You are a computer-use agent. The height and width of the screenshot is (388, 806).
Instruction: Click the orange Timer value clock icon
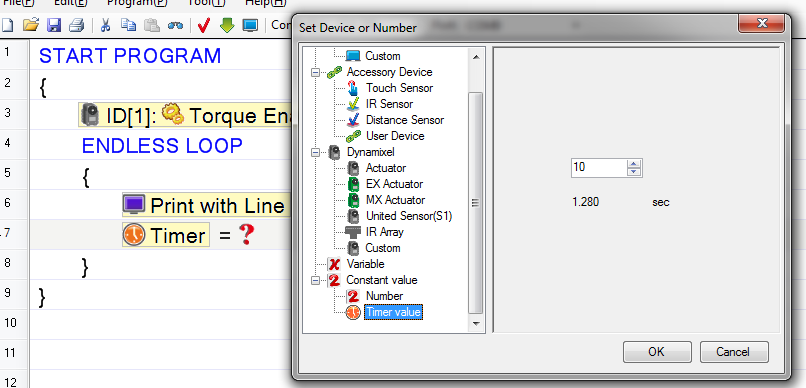click(x=353, y=312)
